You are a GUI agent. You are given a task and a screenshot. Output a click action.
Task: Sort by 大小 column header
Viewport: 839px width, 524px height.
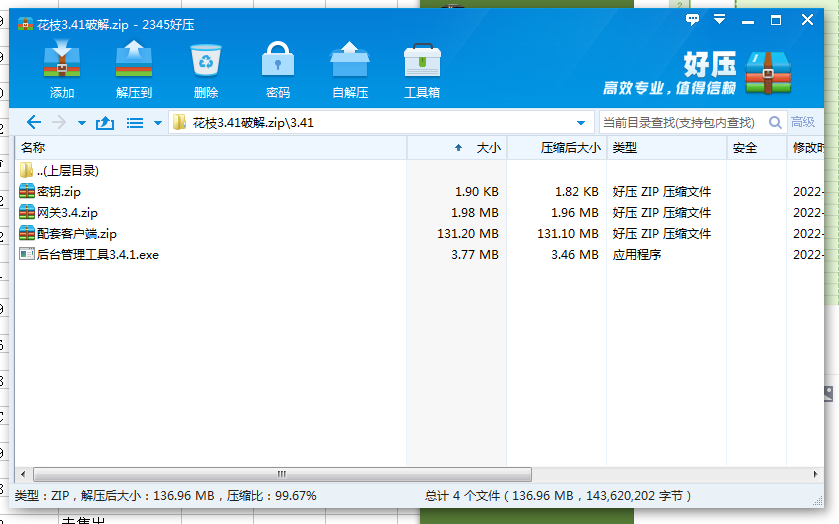pos(457,148)
